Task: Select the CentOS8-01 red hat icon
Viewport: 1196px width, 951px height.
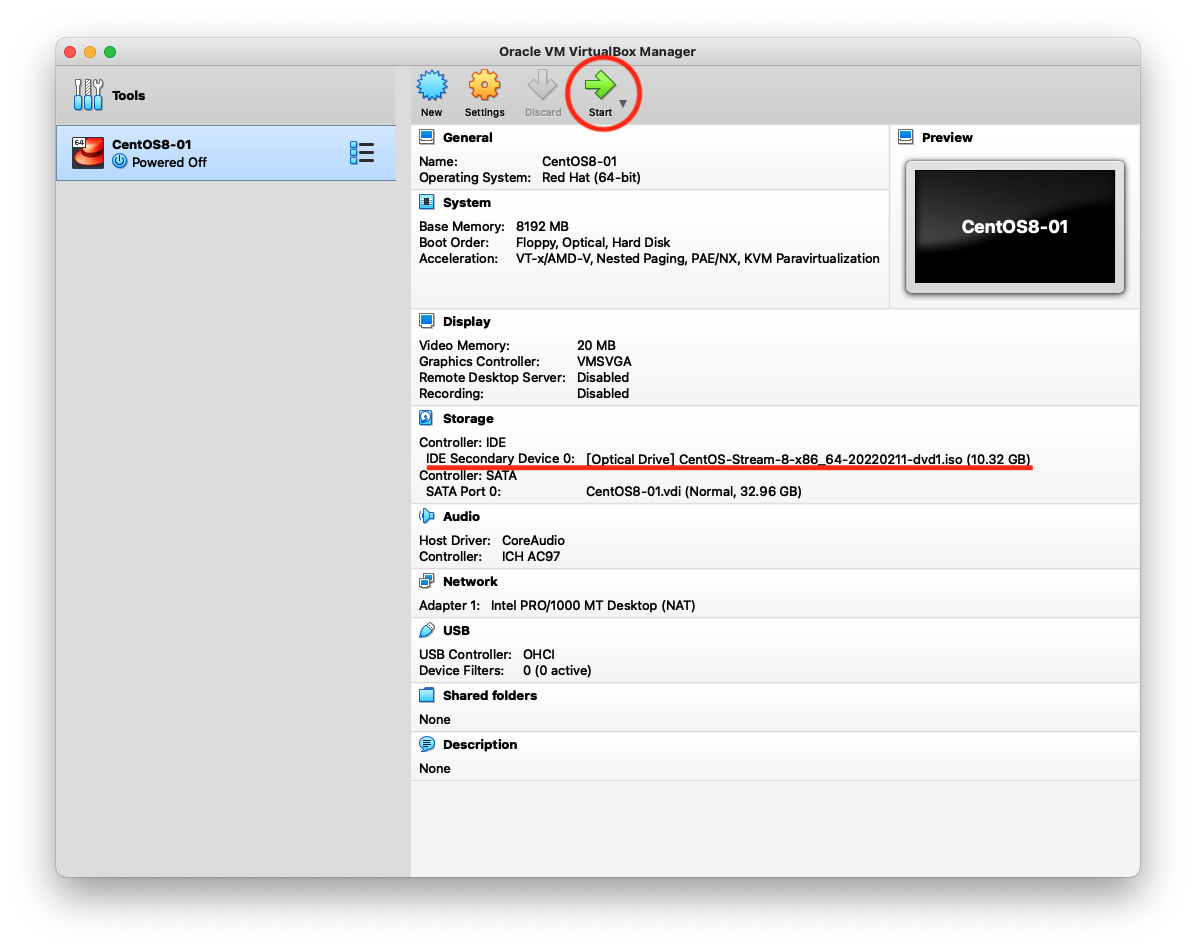Action: [x=88, y=153]
